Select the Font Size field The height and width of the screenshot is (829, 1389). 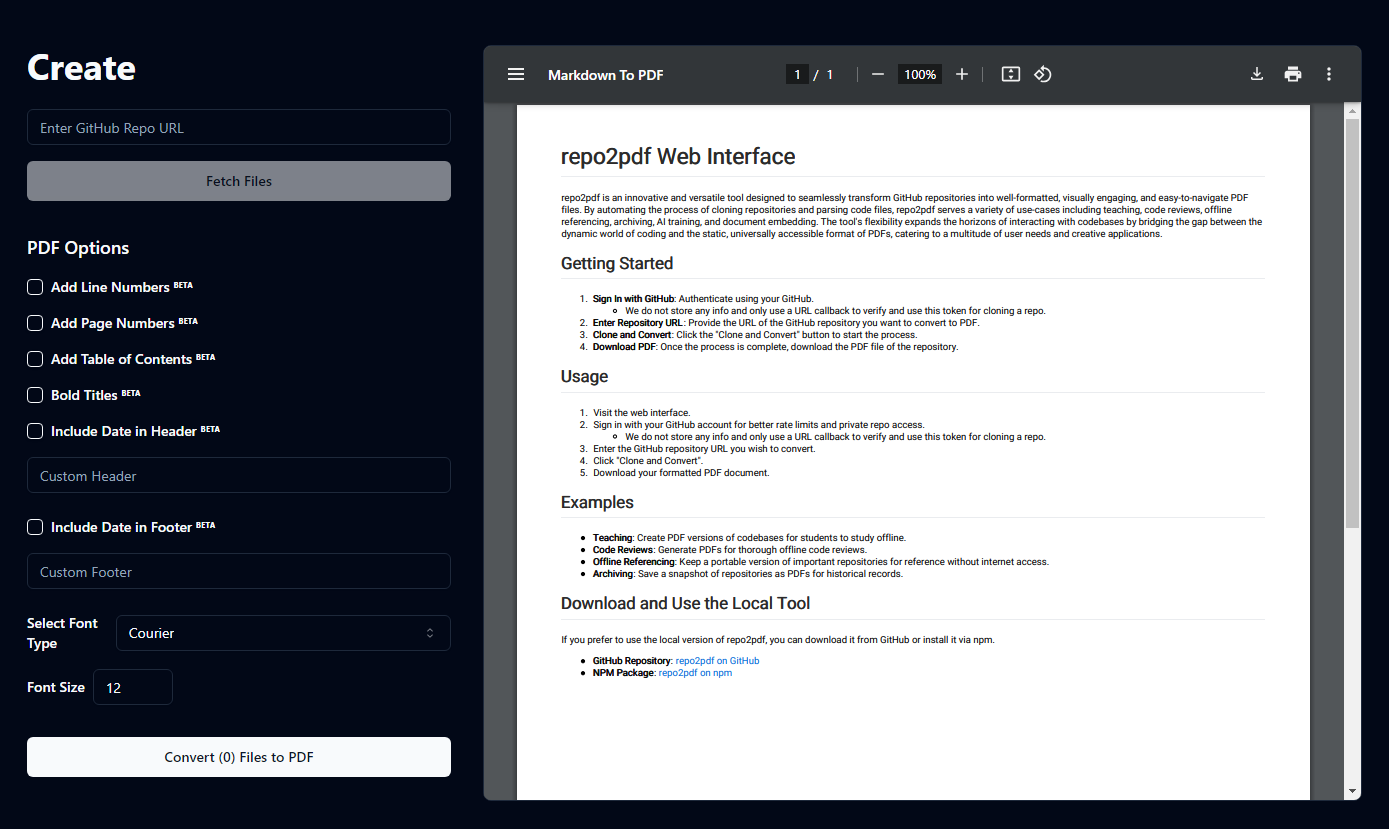(133, 687)
